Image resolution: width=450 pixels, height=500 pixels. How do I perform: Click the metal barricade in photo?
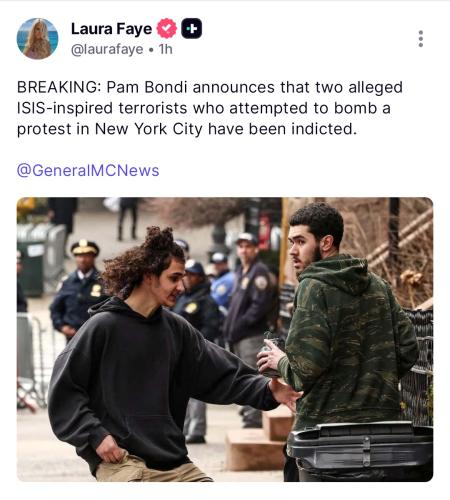(x=32, y=362)
